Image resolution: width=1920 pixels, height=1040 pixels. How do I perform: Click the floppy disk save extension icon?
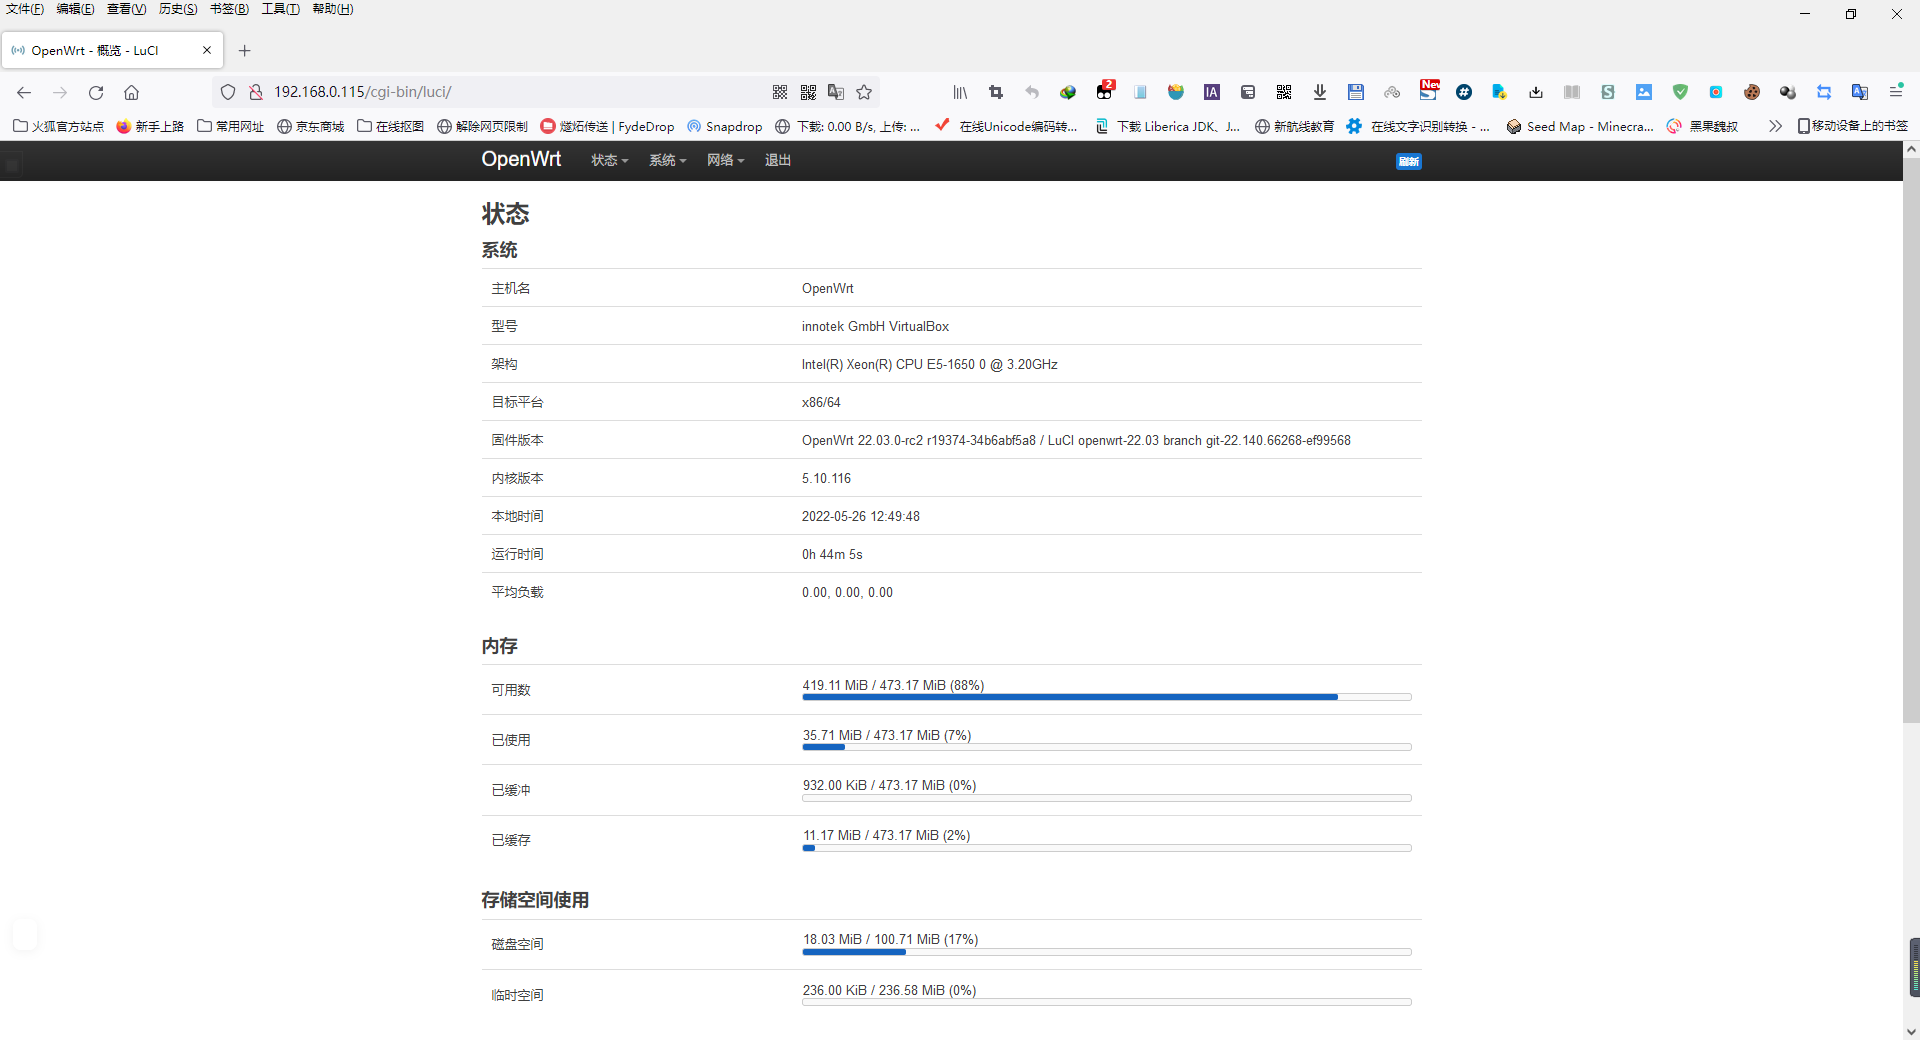click(1356, 92)
